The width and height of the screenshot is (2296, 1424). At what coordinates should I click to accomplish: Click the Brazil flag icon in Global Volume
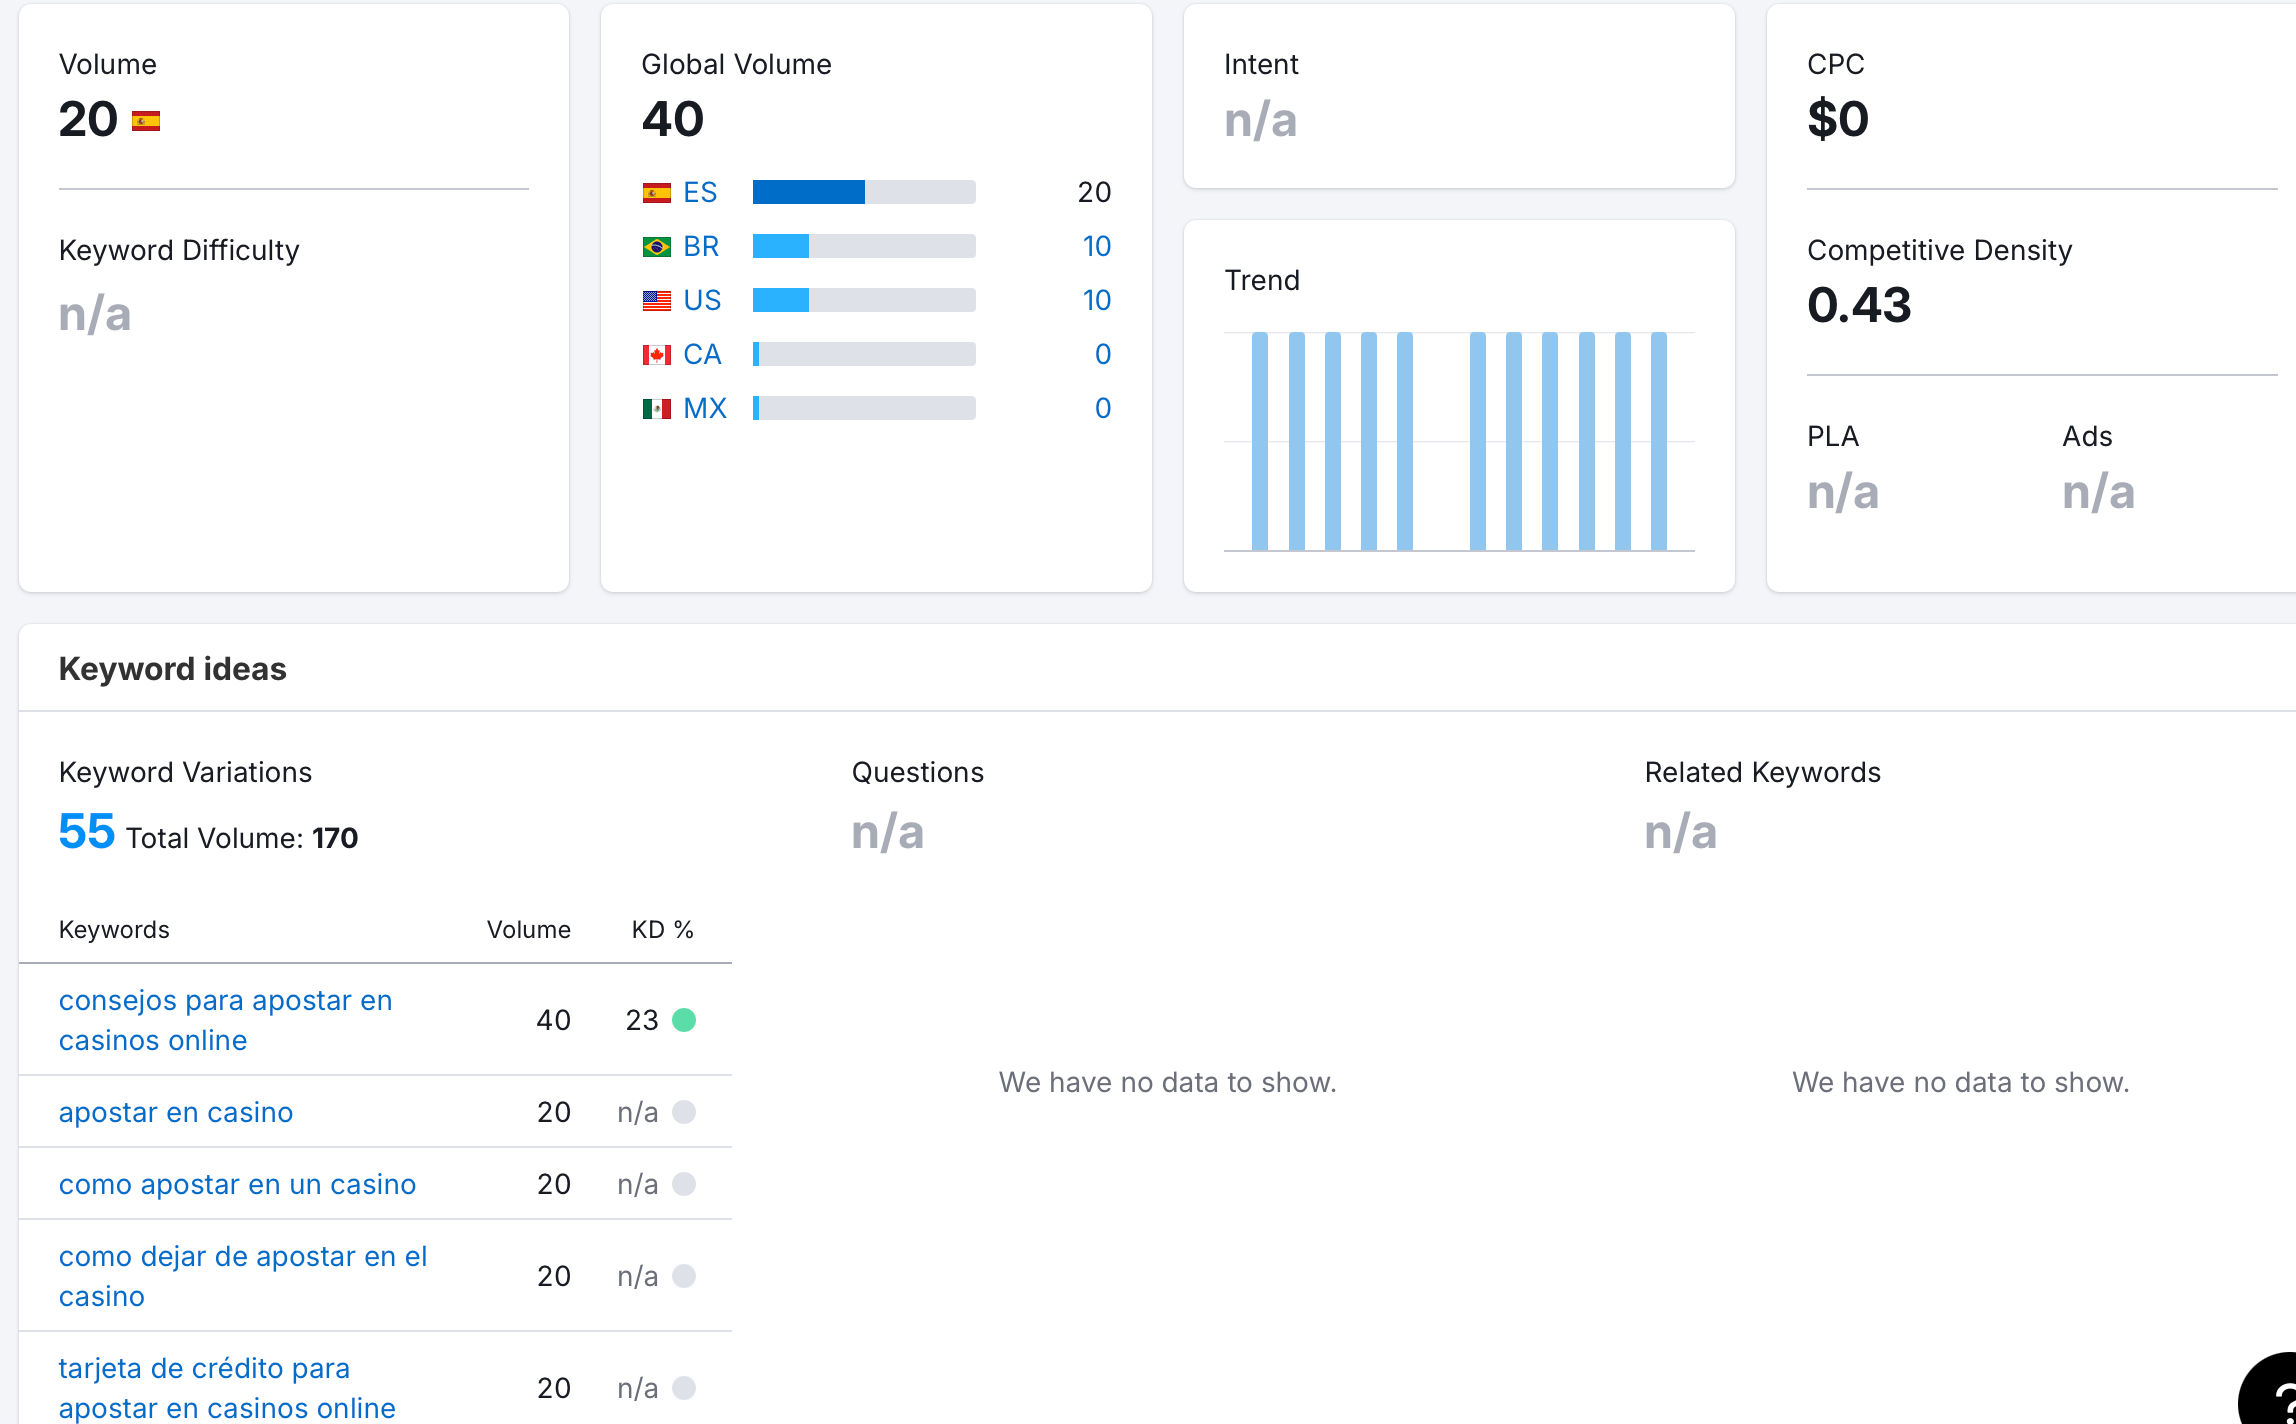pyautogui.click(x=656, y=246)
